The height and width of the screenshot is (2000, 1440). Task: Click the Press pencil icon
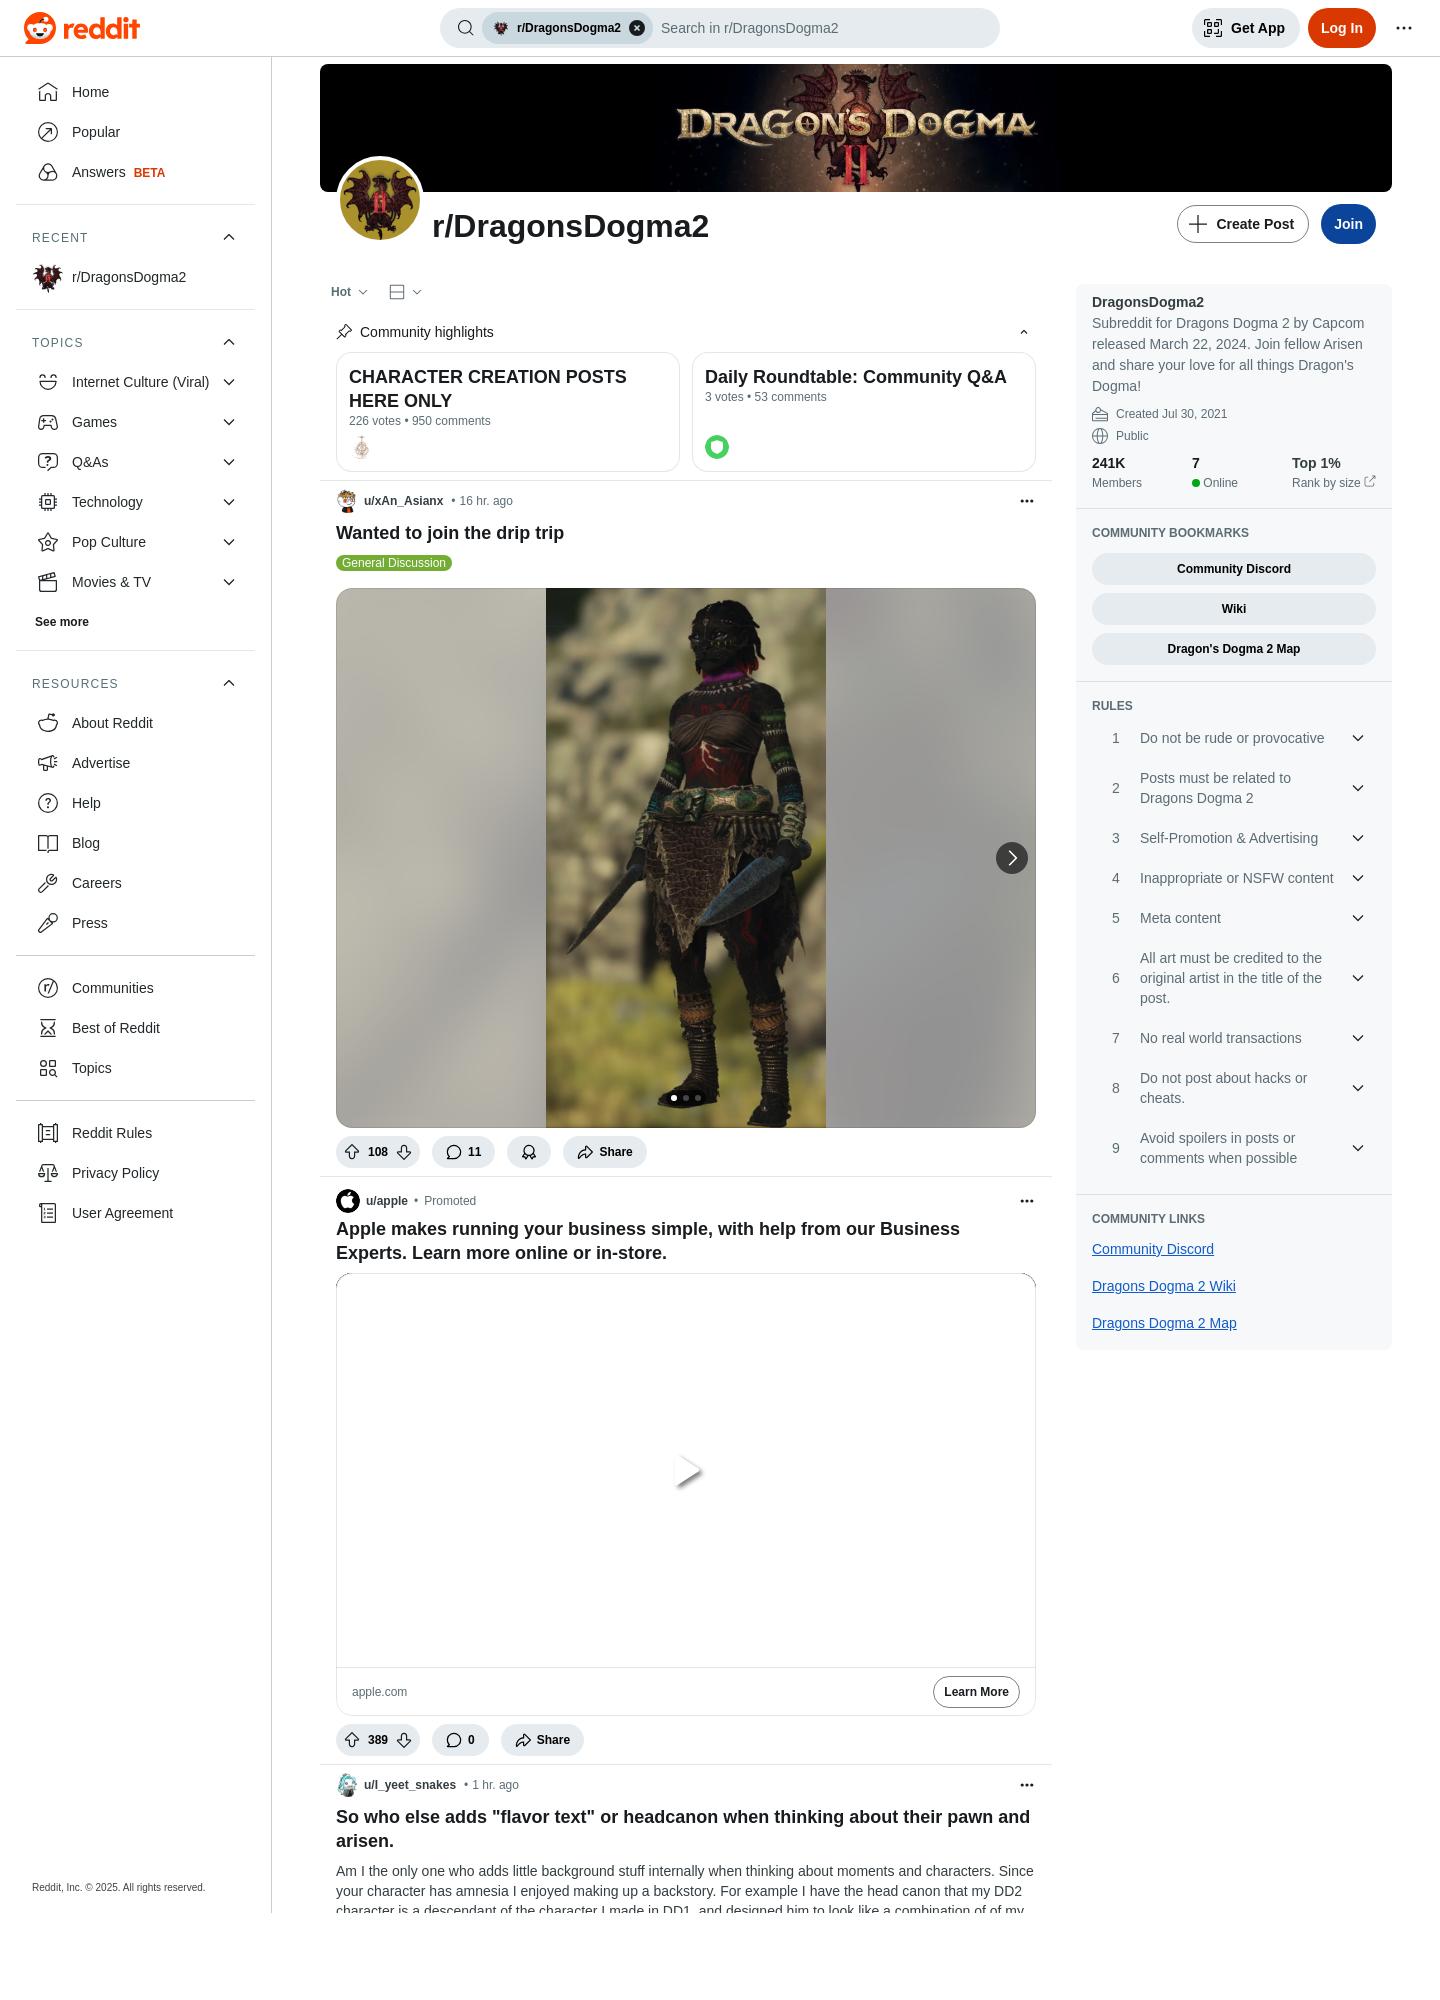(x=48, y=923)
